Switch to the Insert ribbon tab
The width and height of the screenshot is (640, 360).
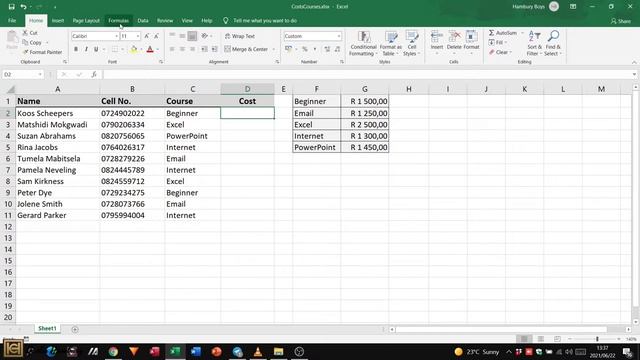(58, 20)
